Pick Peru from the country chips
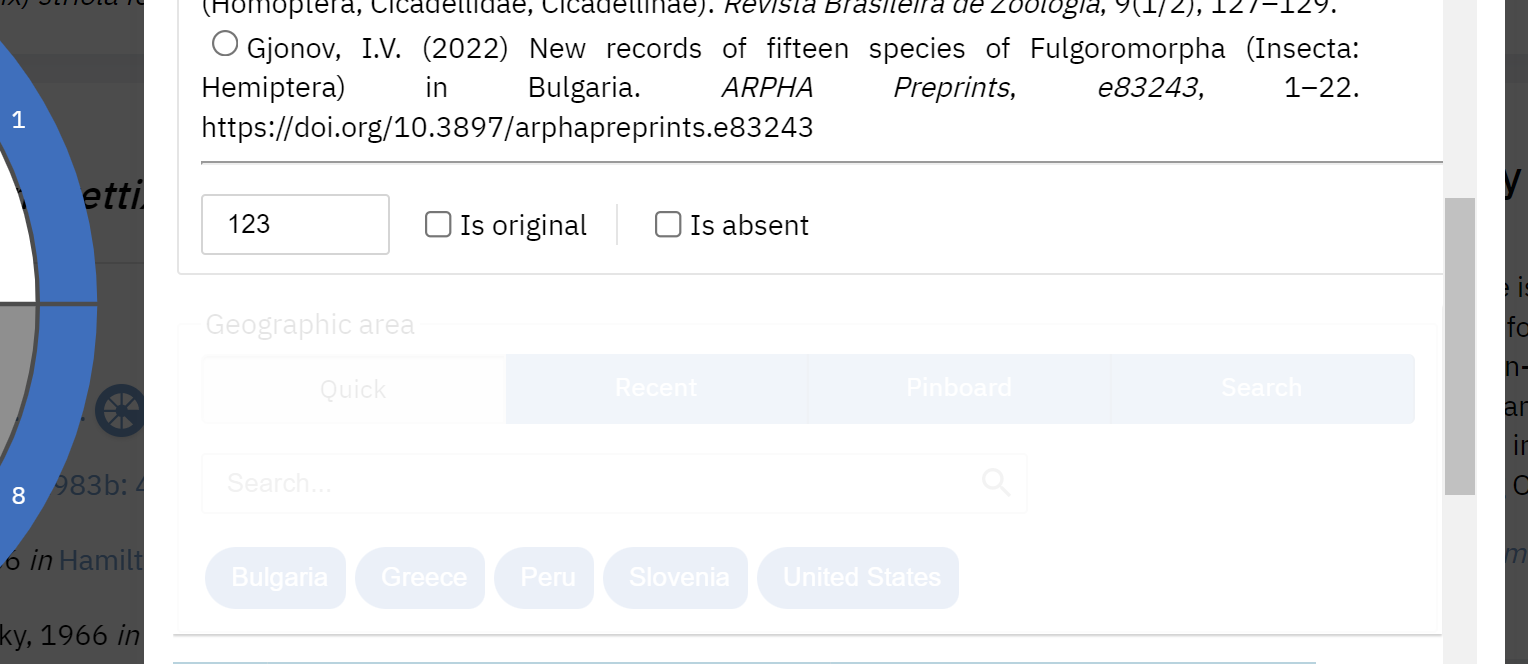The image size is (1528, 664). (x=544, y=577)
